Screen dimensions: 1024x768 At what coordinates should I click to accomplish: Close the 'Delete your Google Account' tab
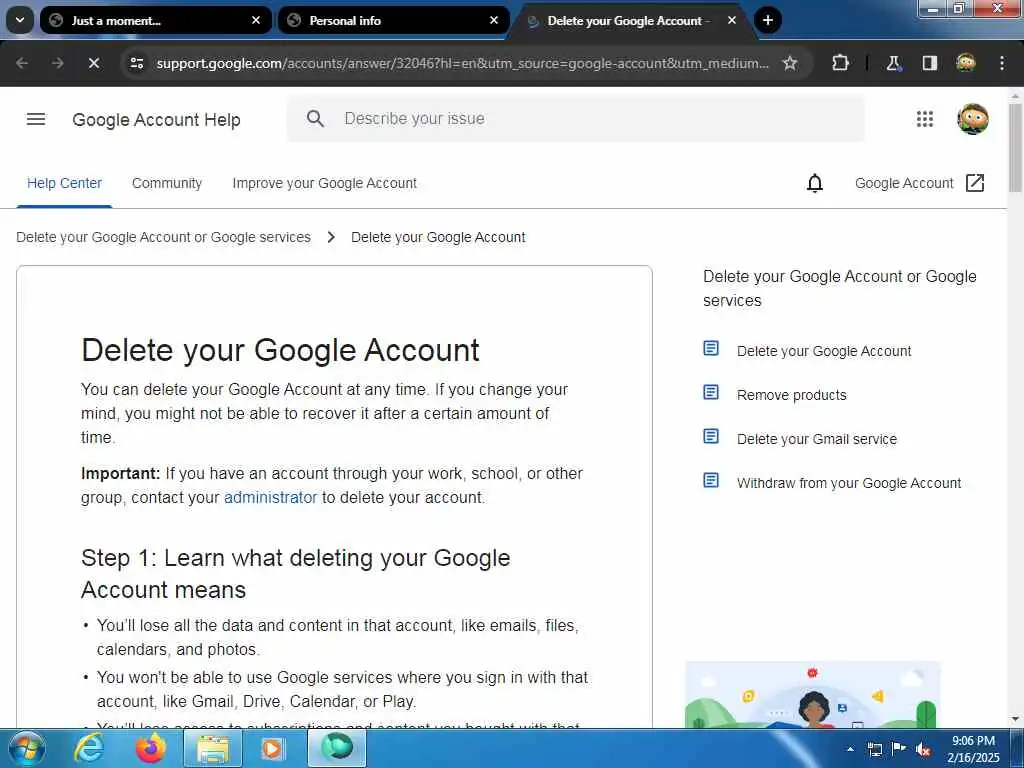pyautogui.click(x=732, y=20)
